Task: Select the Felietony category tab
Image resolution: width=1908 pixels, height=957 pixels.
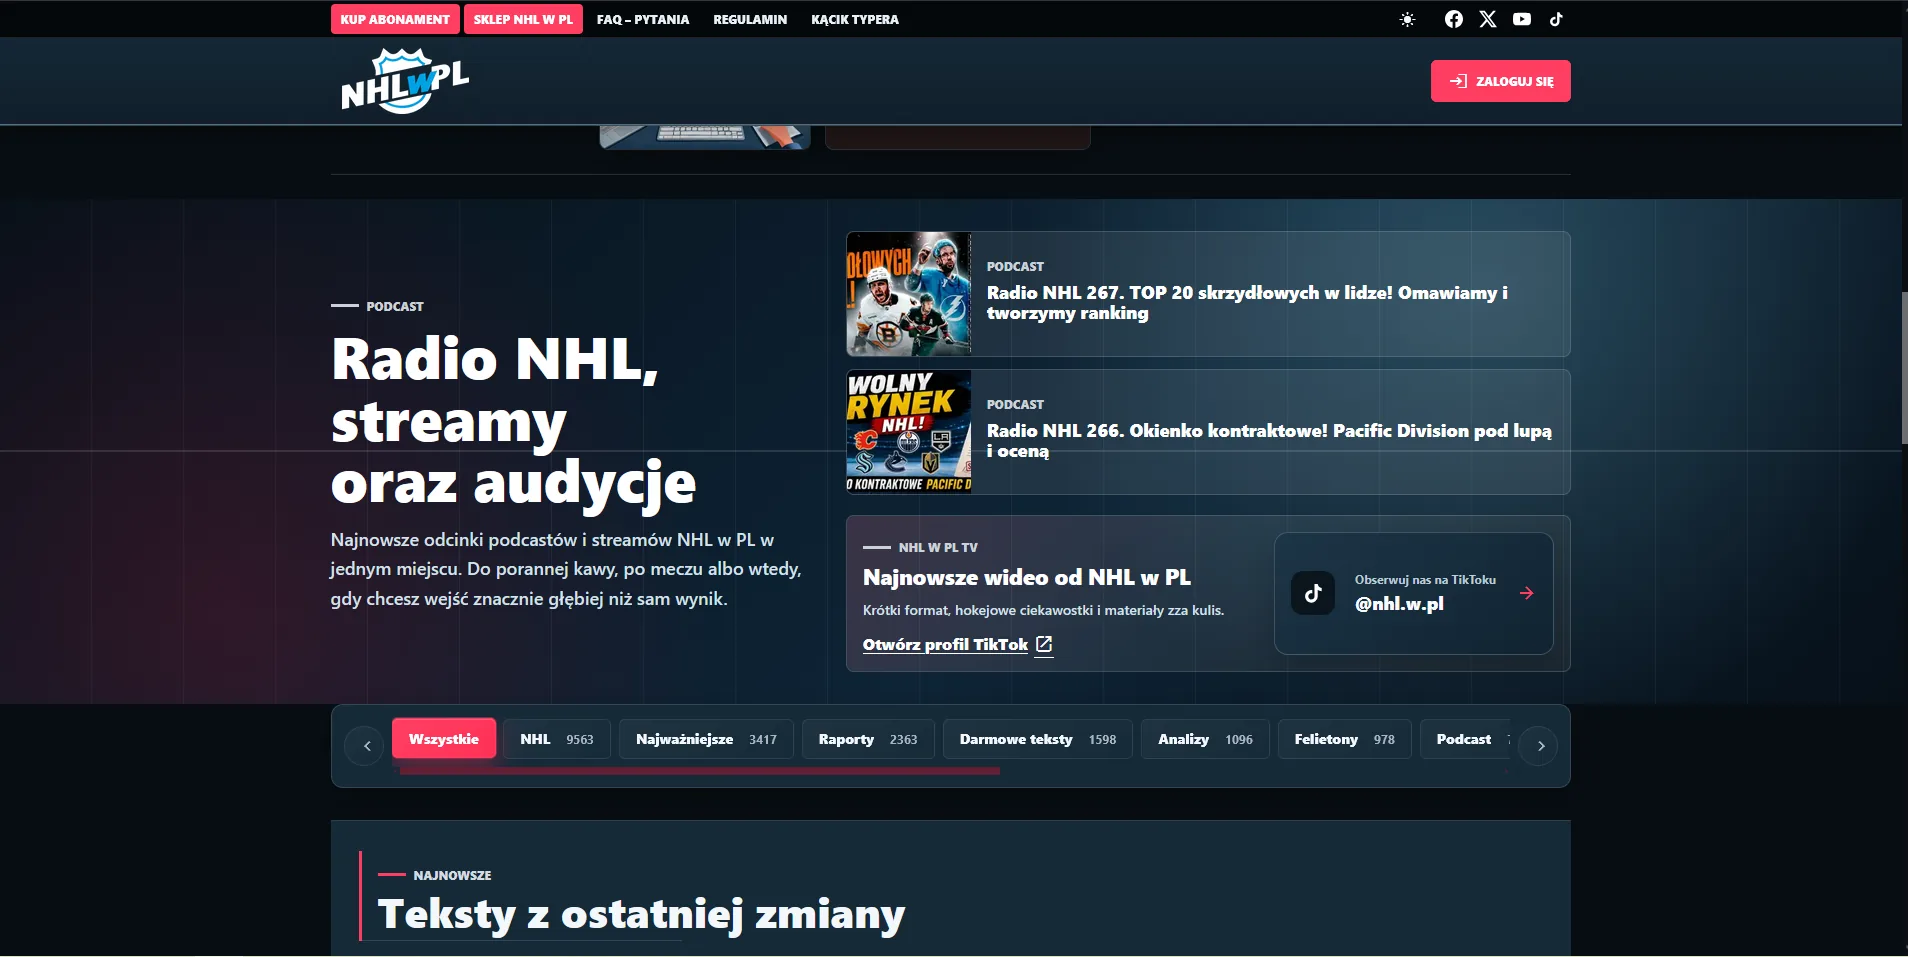Action: pyautogui.click(x=1345, y=739)
